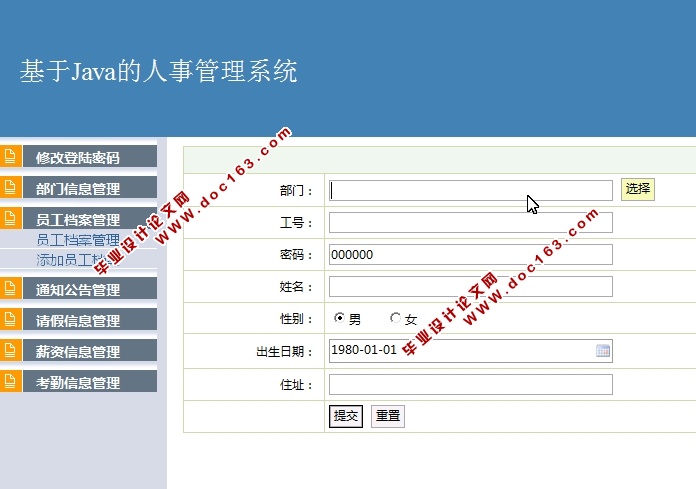This screenshot has width=696, height=489.
Task: Collapse the 员工档案管理 menu header
Action: pyautogui.click(x=90, y=219)
